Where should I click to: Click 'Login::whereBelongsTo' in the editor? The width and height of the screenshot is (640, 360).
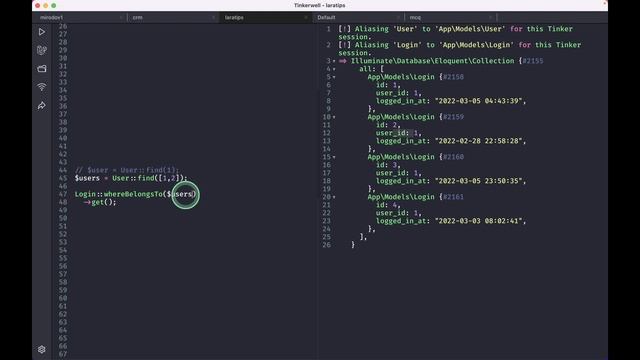118,194
